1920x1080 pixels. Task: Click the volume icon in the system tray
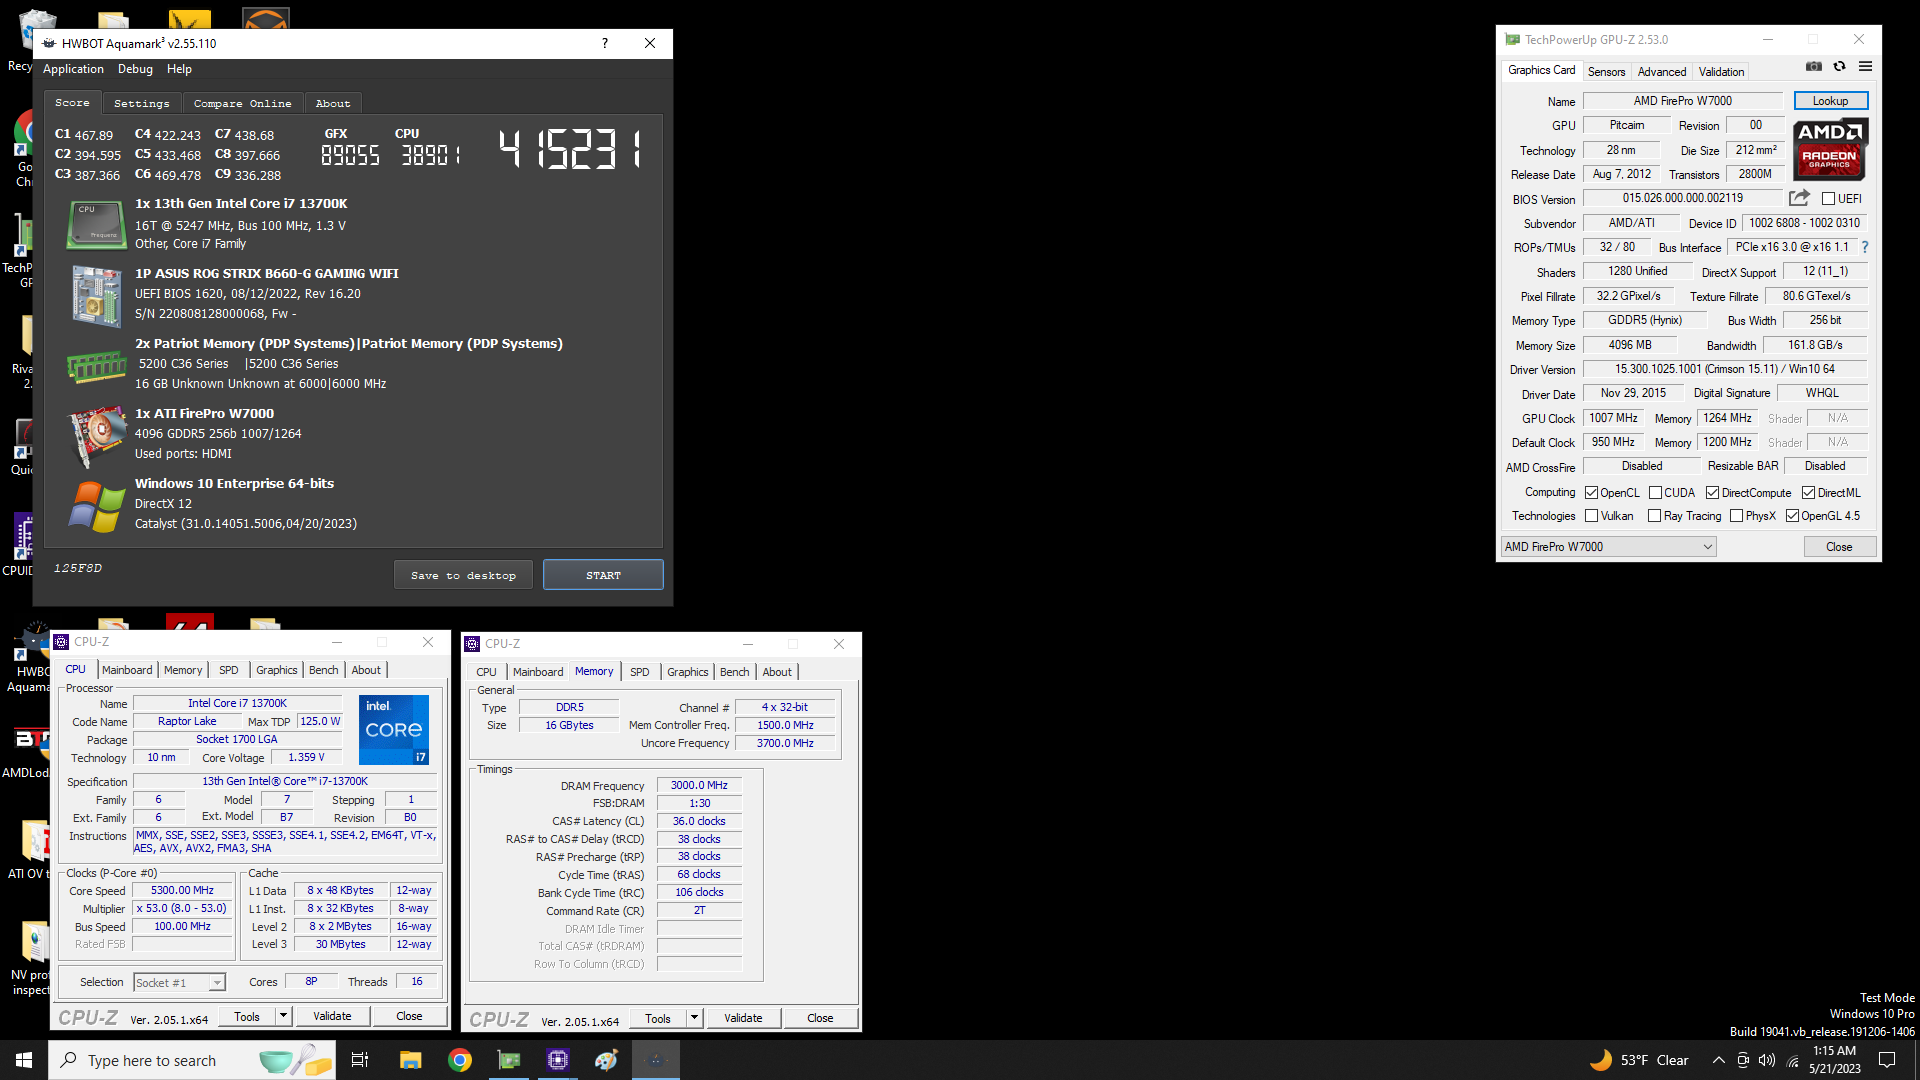coord(1767,1060)
